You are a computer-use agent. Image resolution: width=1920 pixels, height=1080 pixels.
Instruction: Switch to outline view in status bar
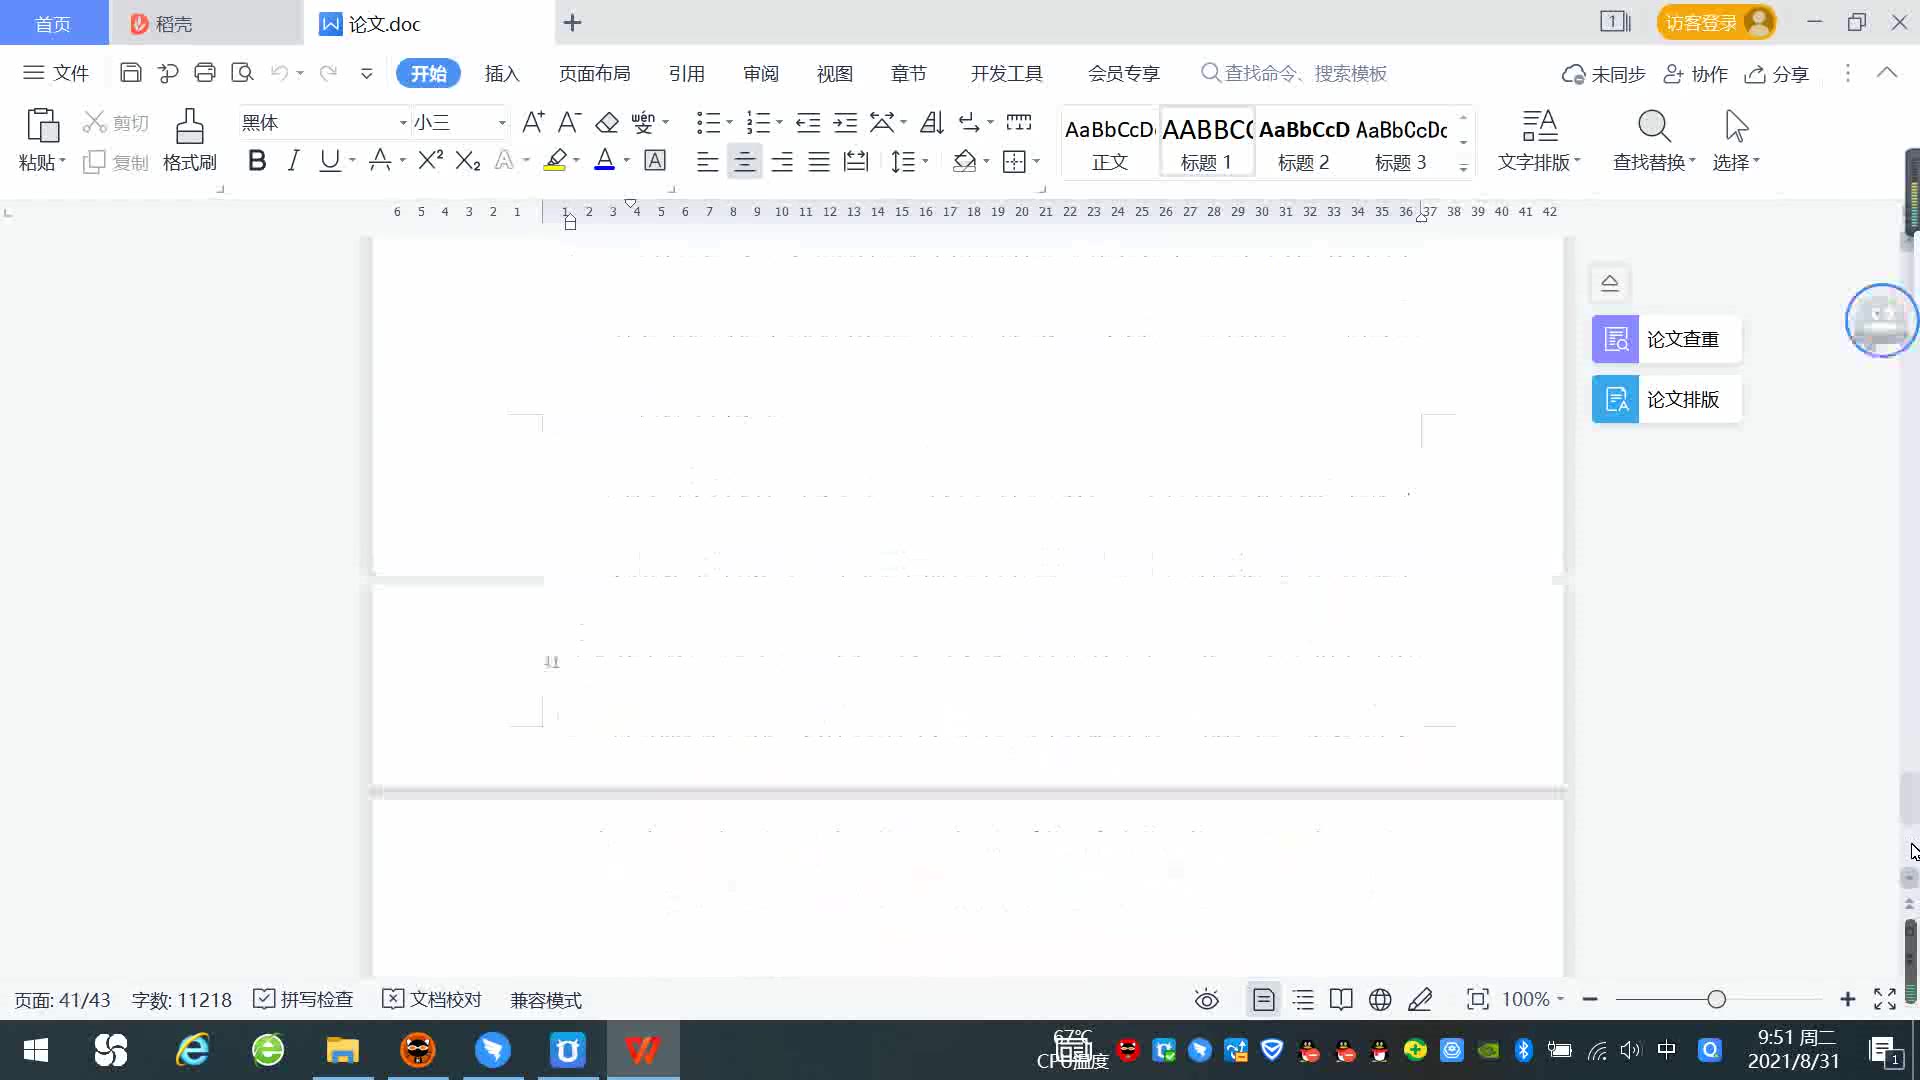1303,999
